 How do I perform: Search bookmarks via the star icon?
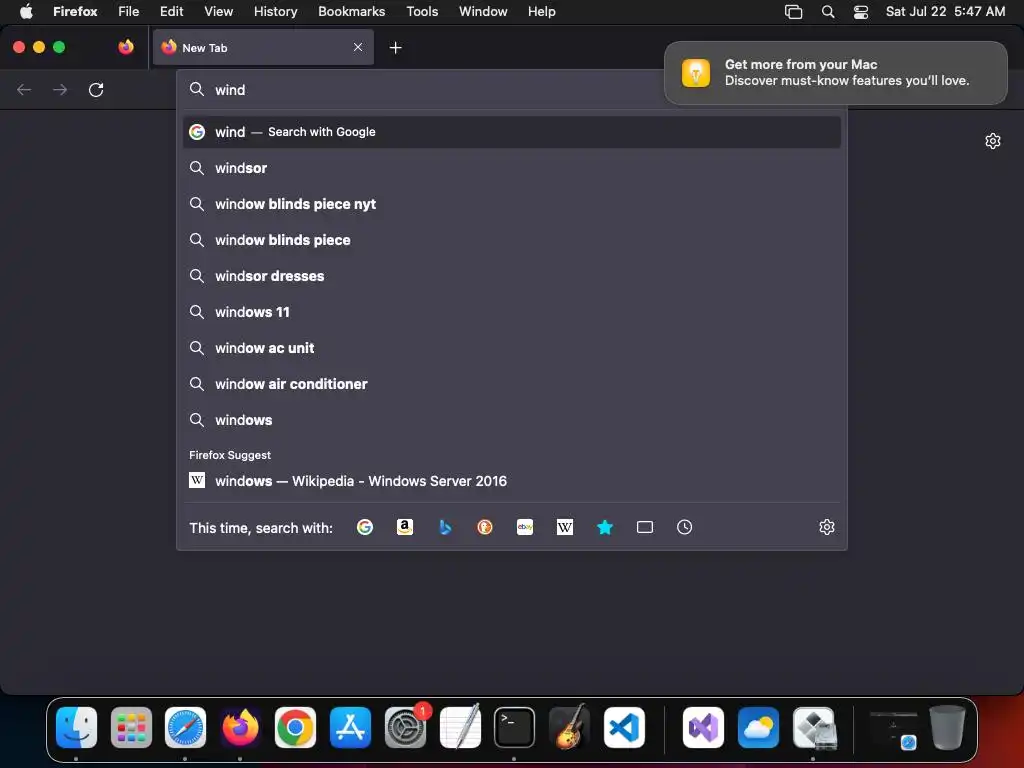click(605, 527)
